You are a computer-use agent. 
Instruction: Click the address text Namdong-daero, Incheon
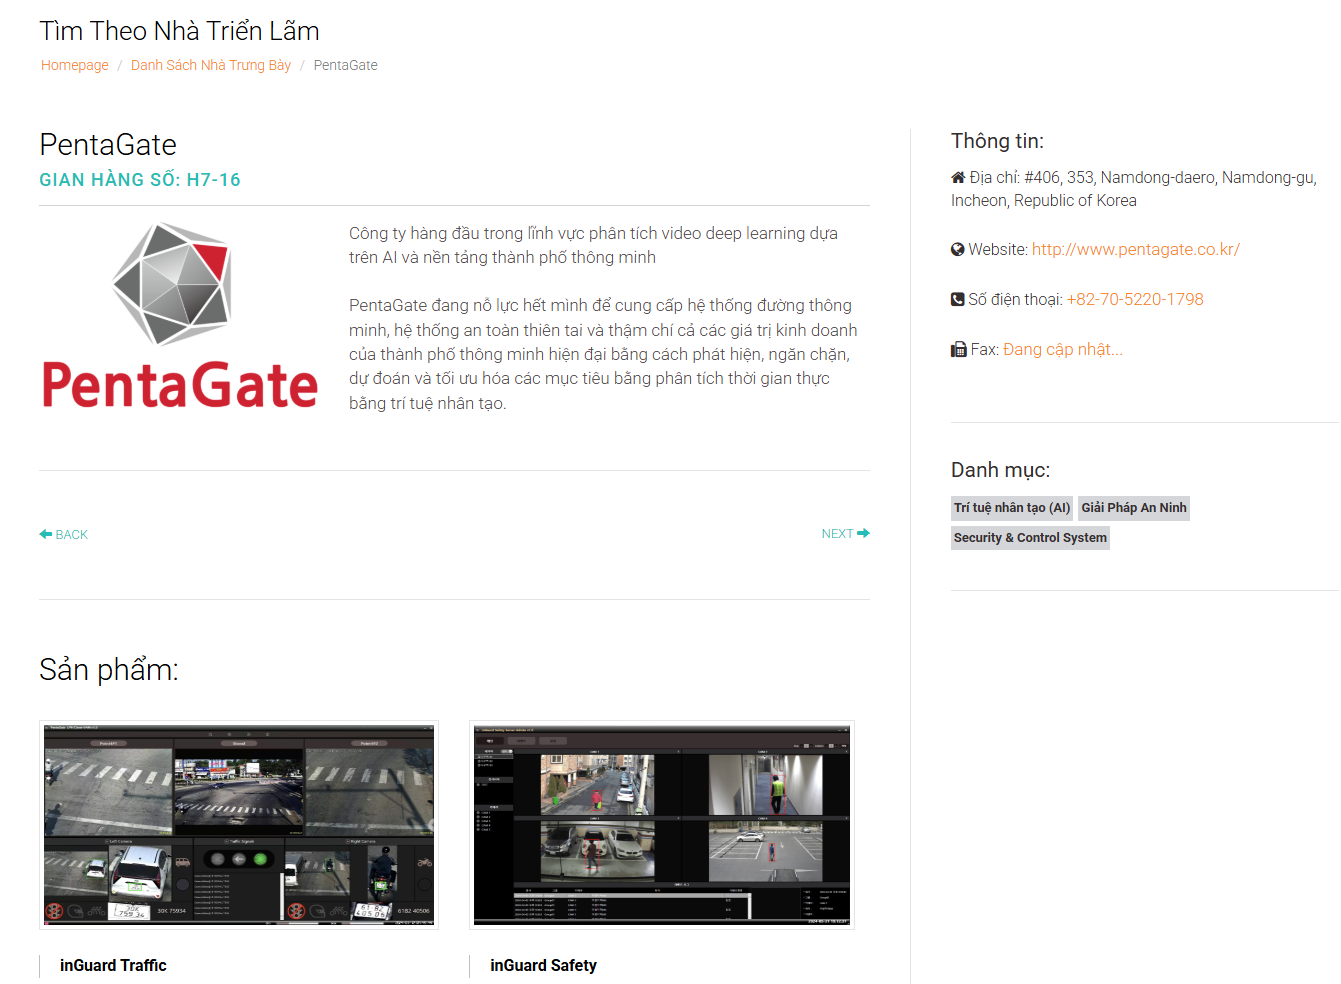point(1134,189)
